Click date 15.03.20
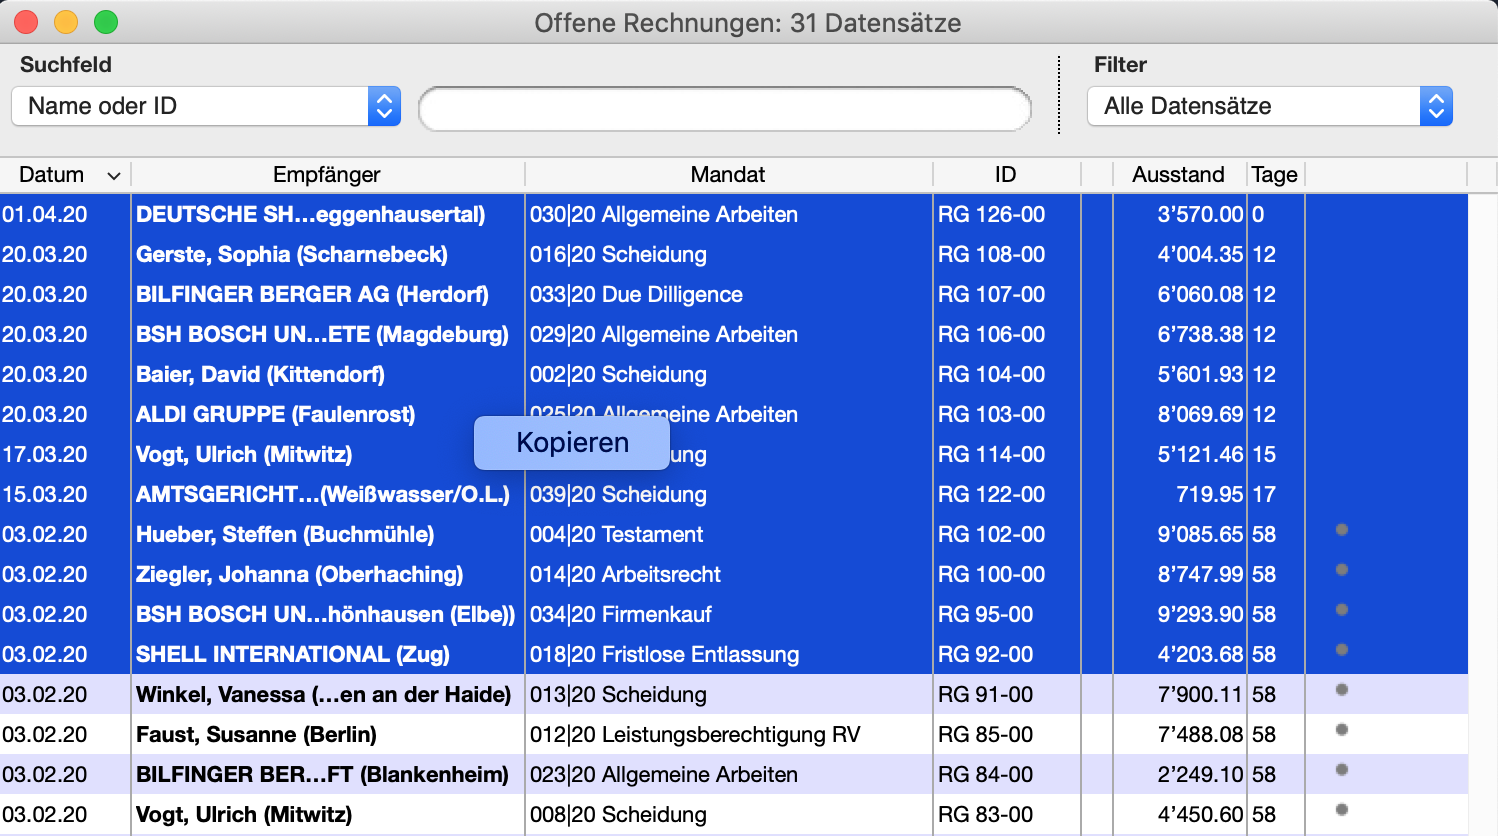Image resolution: width=1498 pixels, height=836 pixels. point(45,495)
